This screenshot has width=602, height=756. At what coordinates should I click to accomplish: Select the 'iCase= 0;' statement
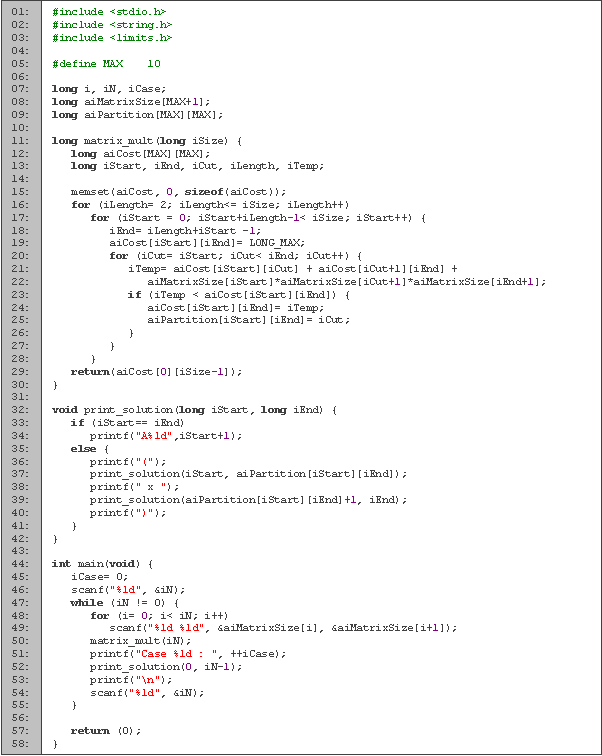pyautogui.click(x=99, y=577)
